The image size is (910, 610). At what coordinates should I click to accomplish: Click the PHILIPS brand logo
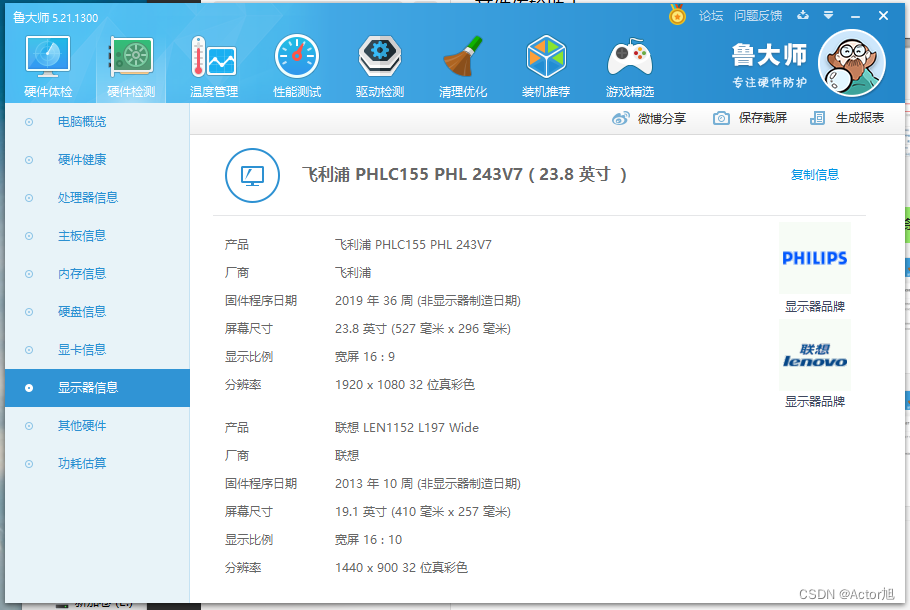pos(815,258)
